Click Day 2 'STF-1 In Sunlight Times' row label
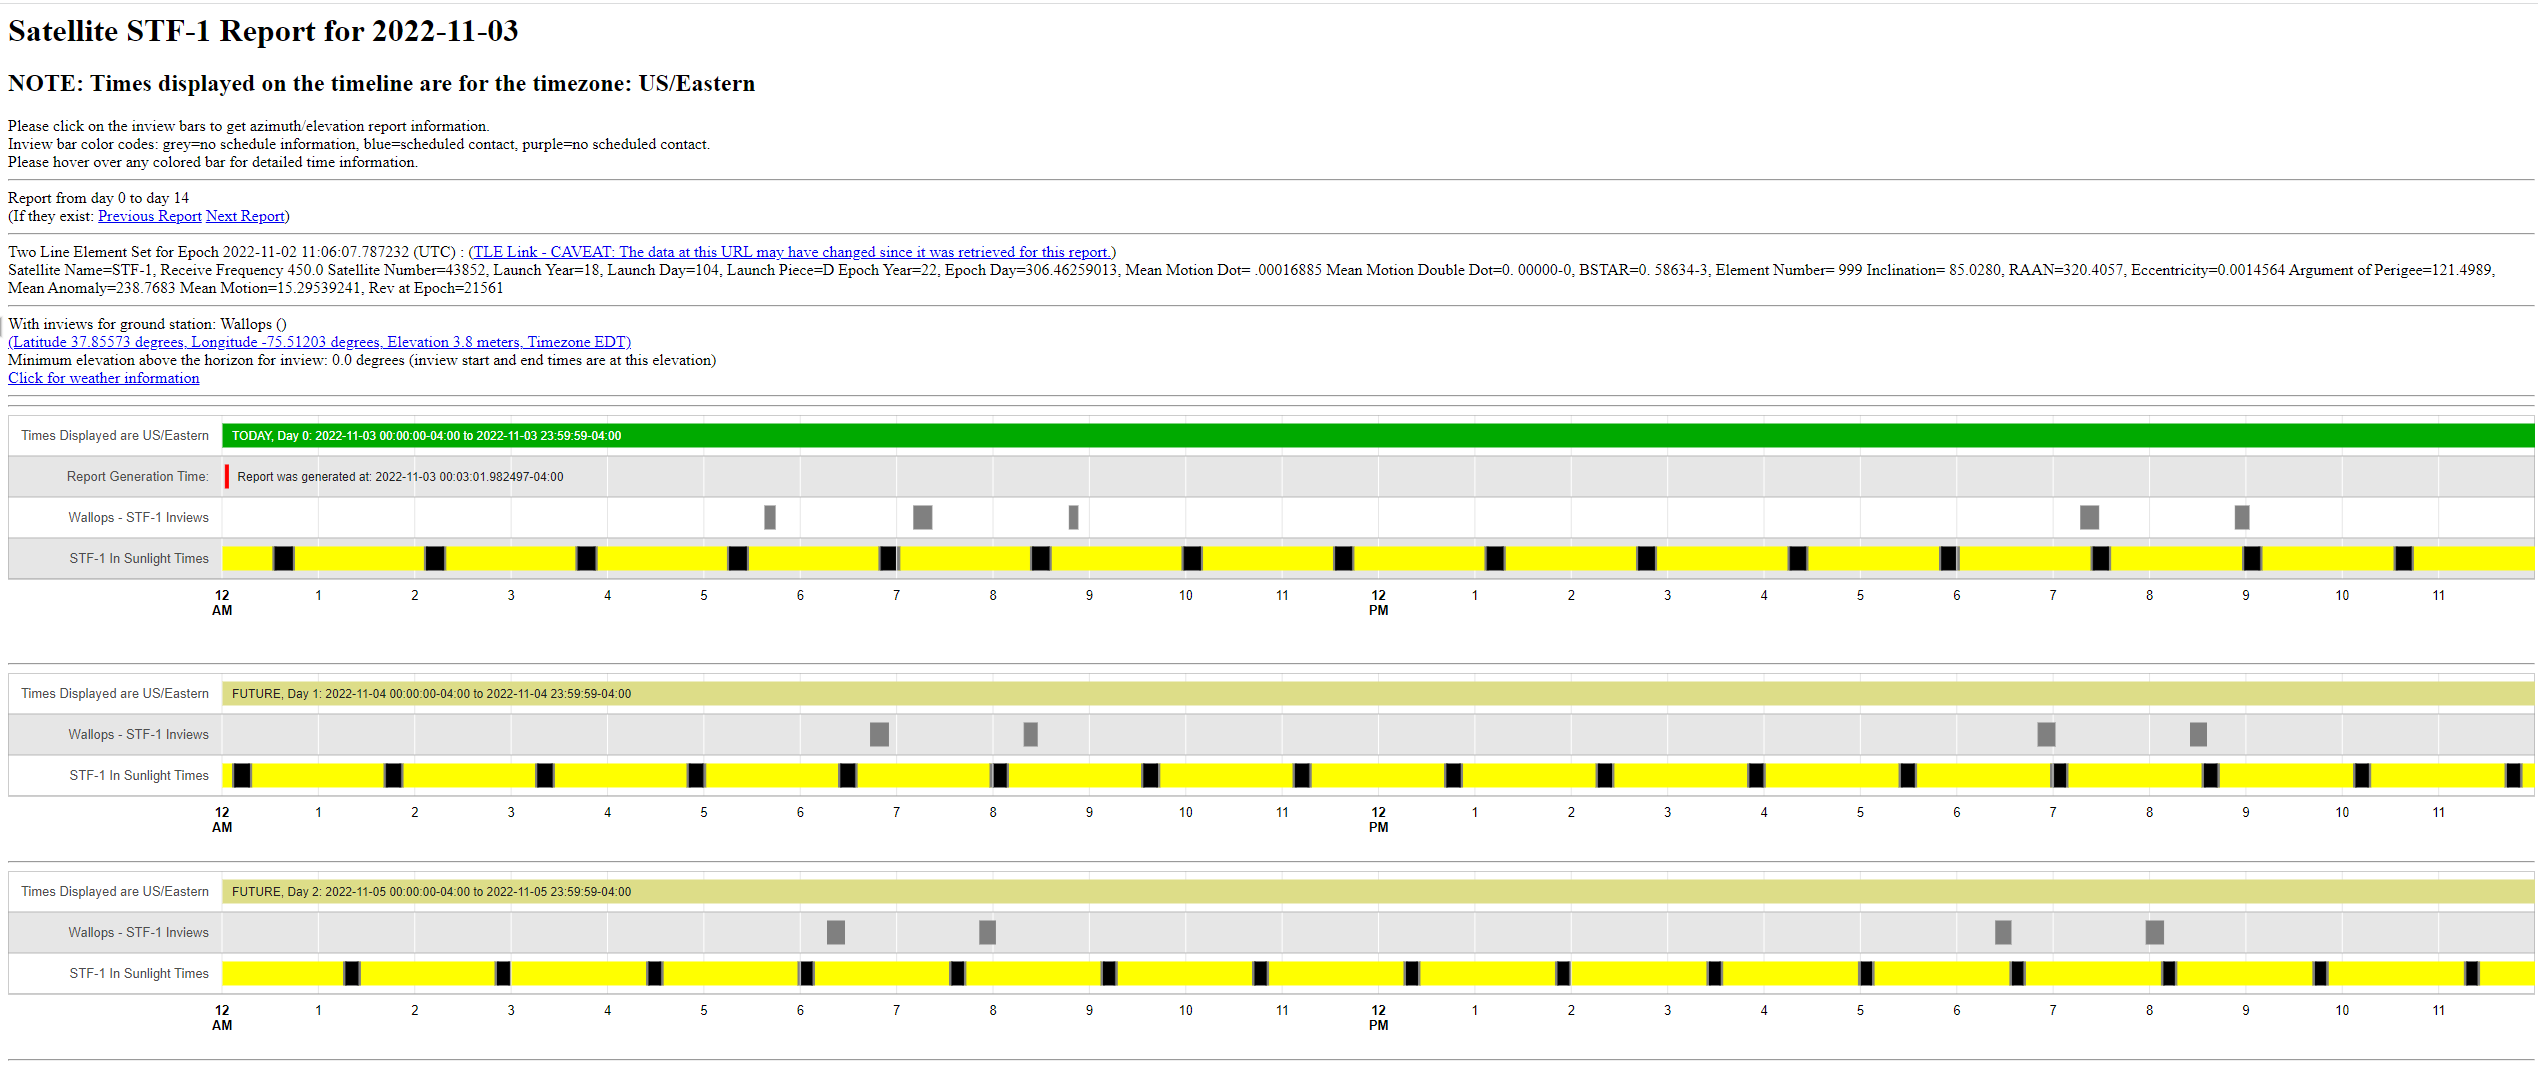Screen dimensions: 2538x1068 (139, 973)
